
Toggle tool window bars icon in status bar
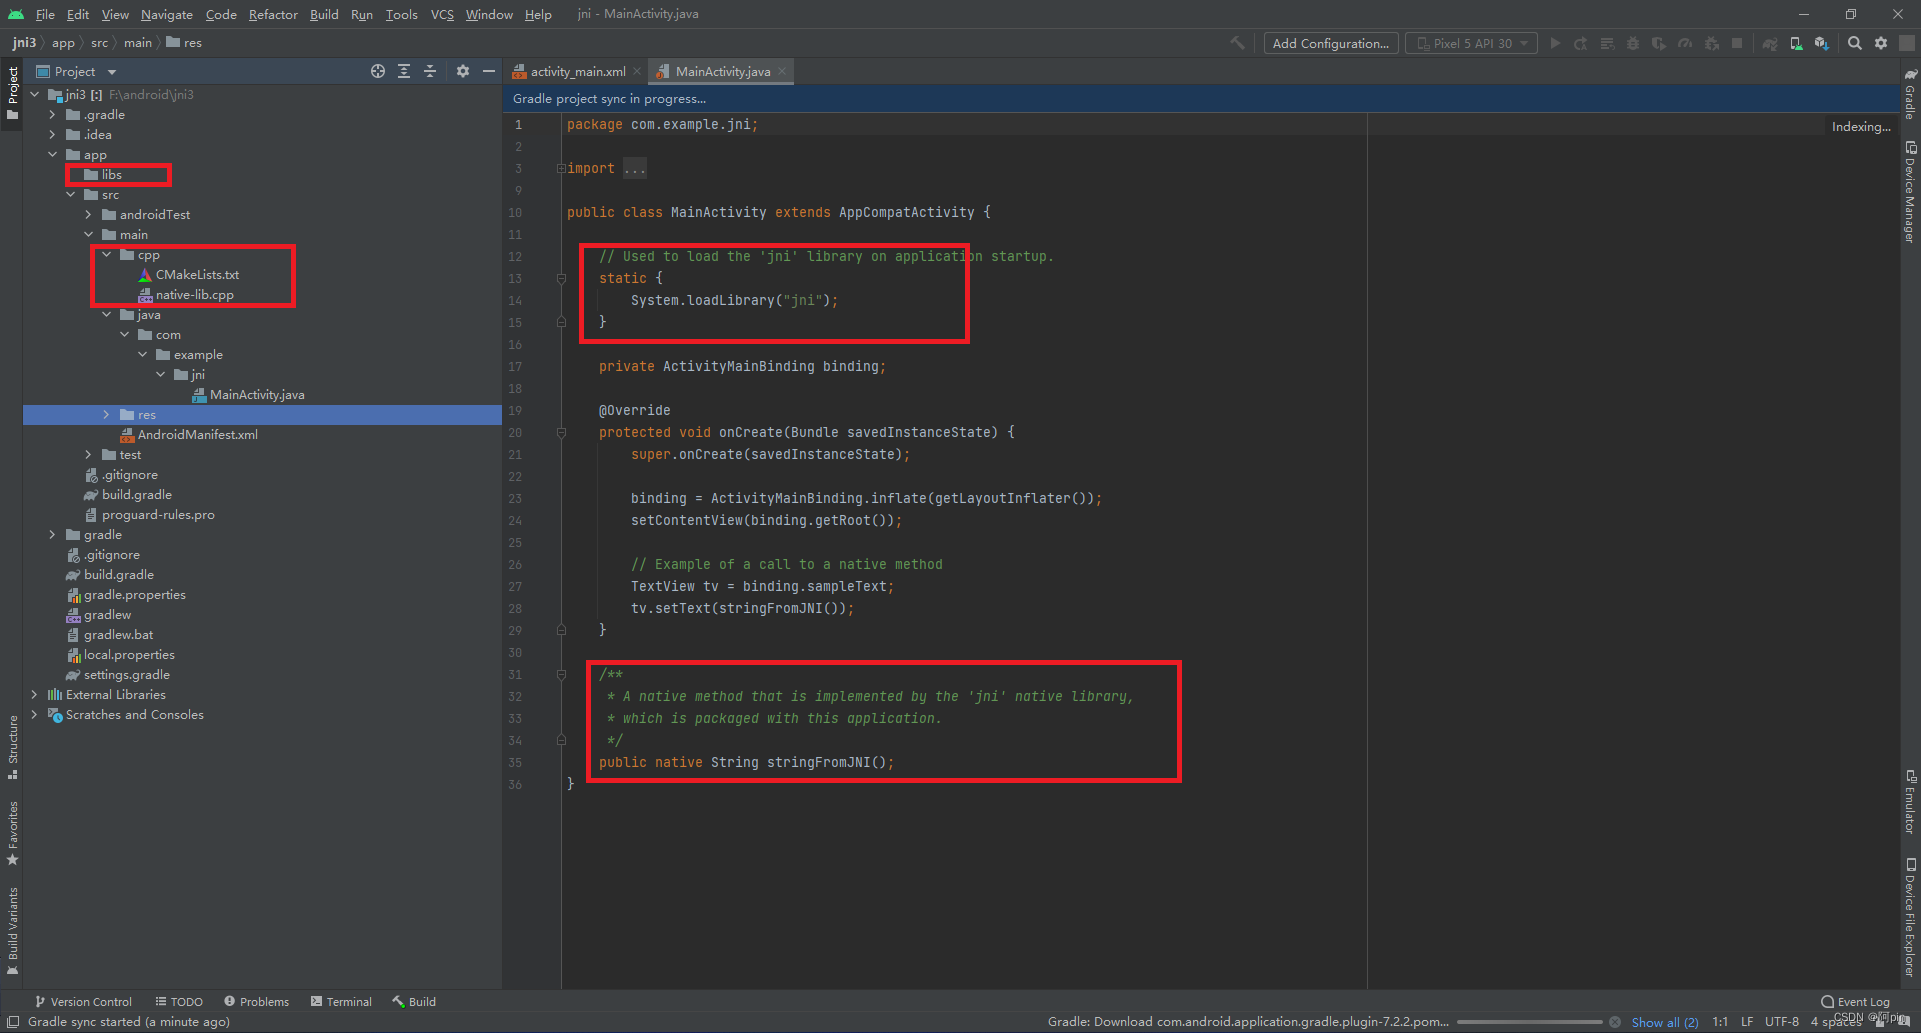(13, 1022)
